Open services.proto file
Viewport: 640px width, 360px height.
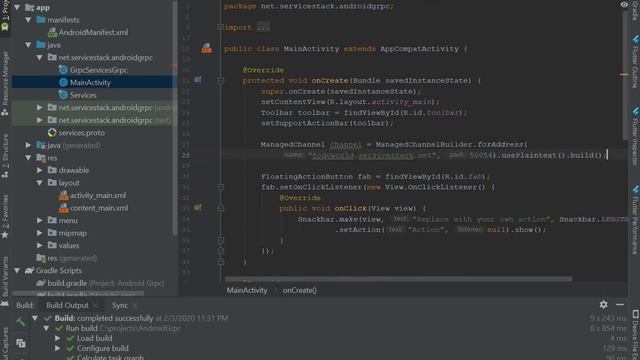(82, 133)
